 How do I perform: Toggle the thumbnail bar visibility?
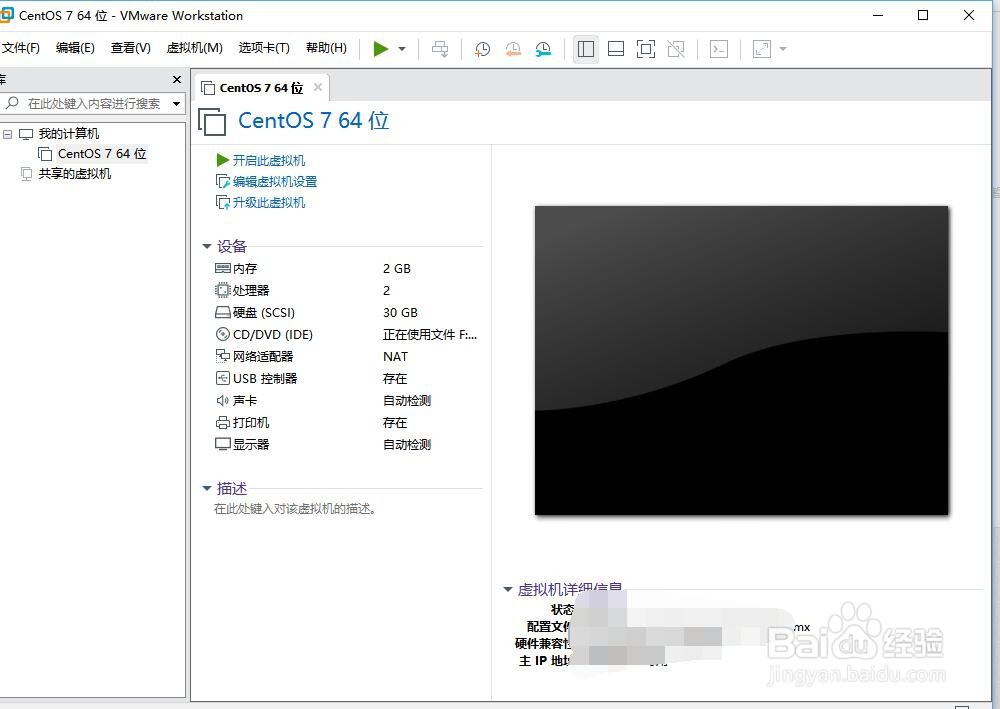click(616, 48)
